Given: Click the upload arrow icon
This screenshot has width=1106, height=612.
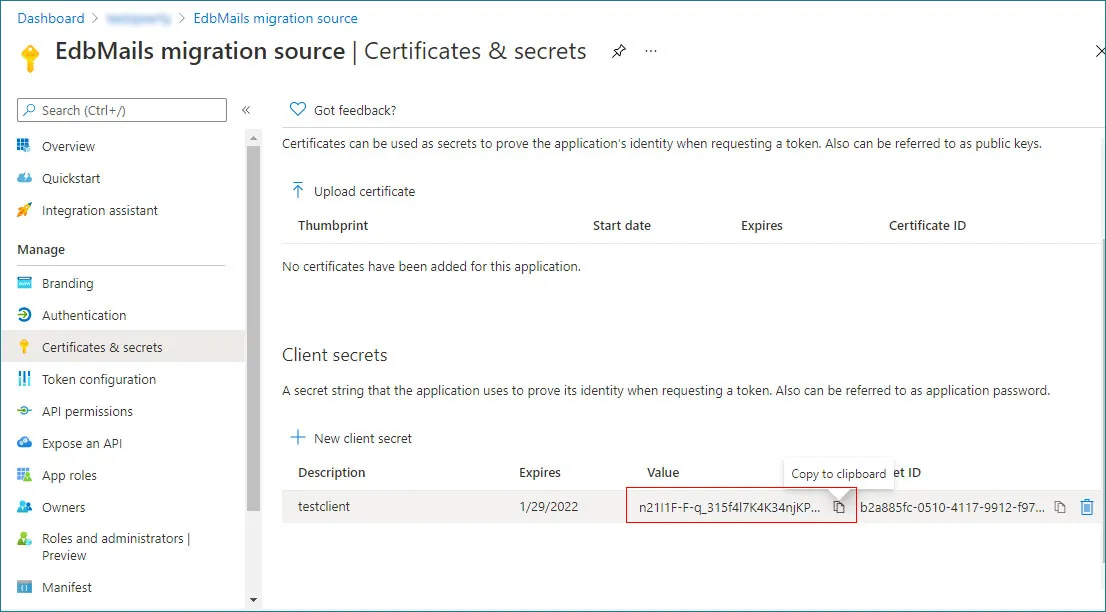Looking at the screenshot, I should 298,190.
